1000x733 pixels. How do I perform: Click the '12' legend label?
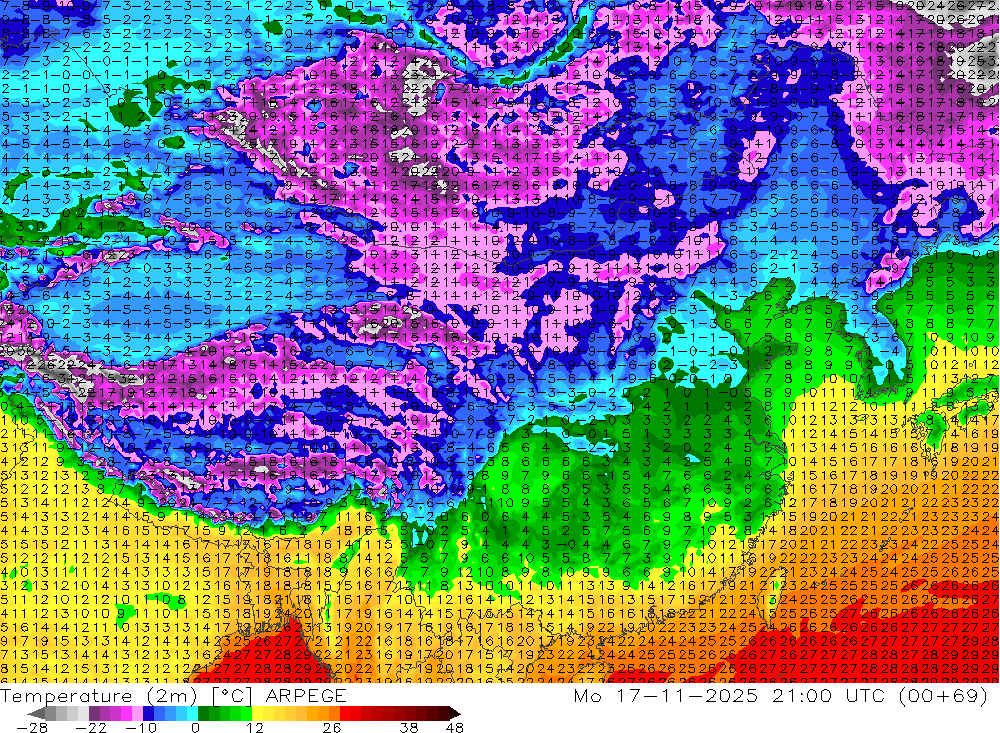[255, 727]
